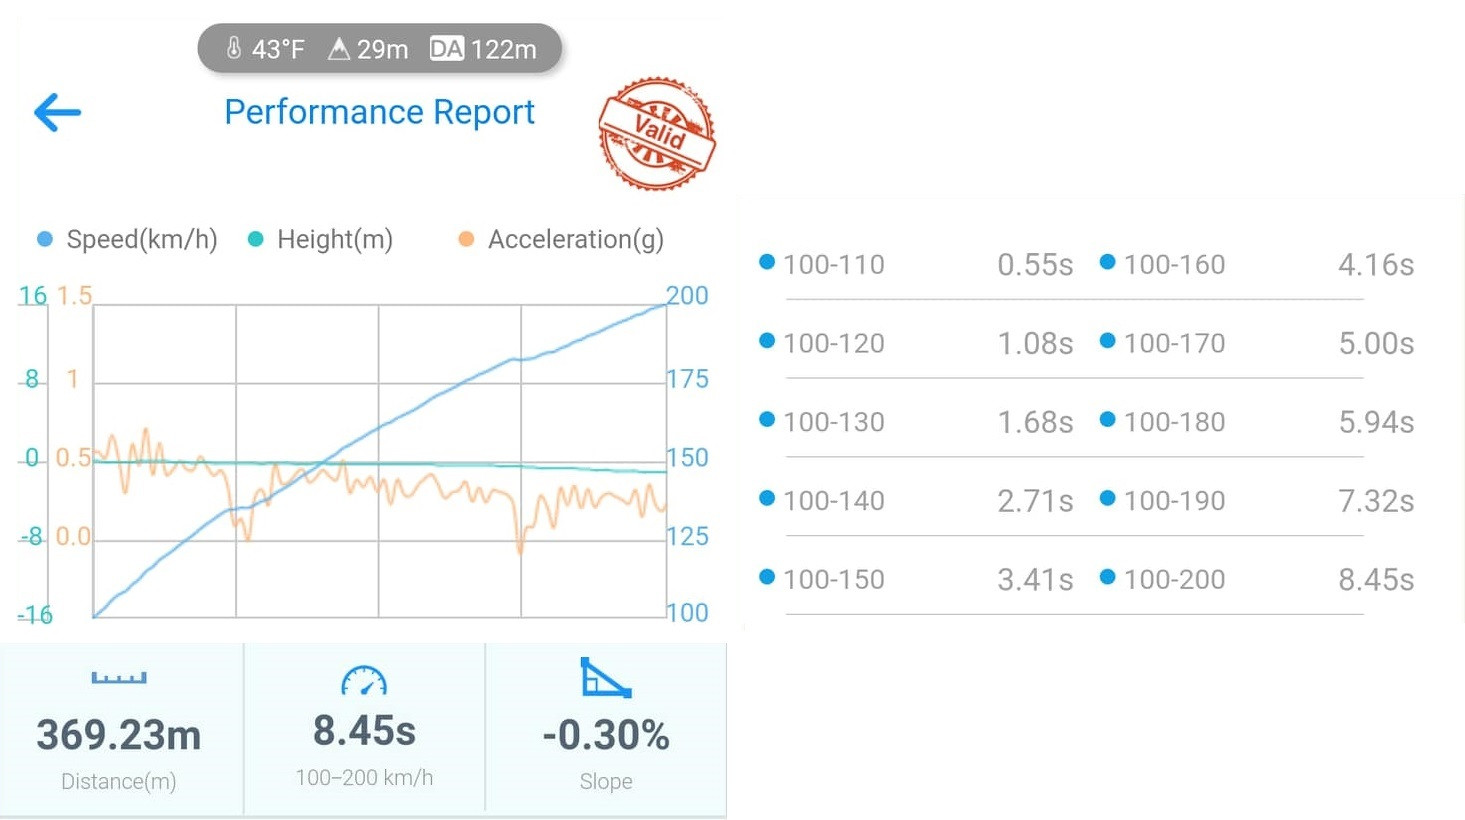
Task: Toggle the Height(m) legend series
Action: coord(320,239)
